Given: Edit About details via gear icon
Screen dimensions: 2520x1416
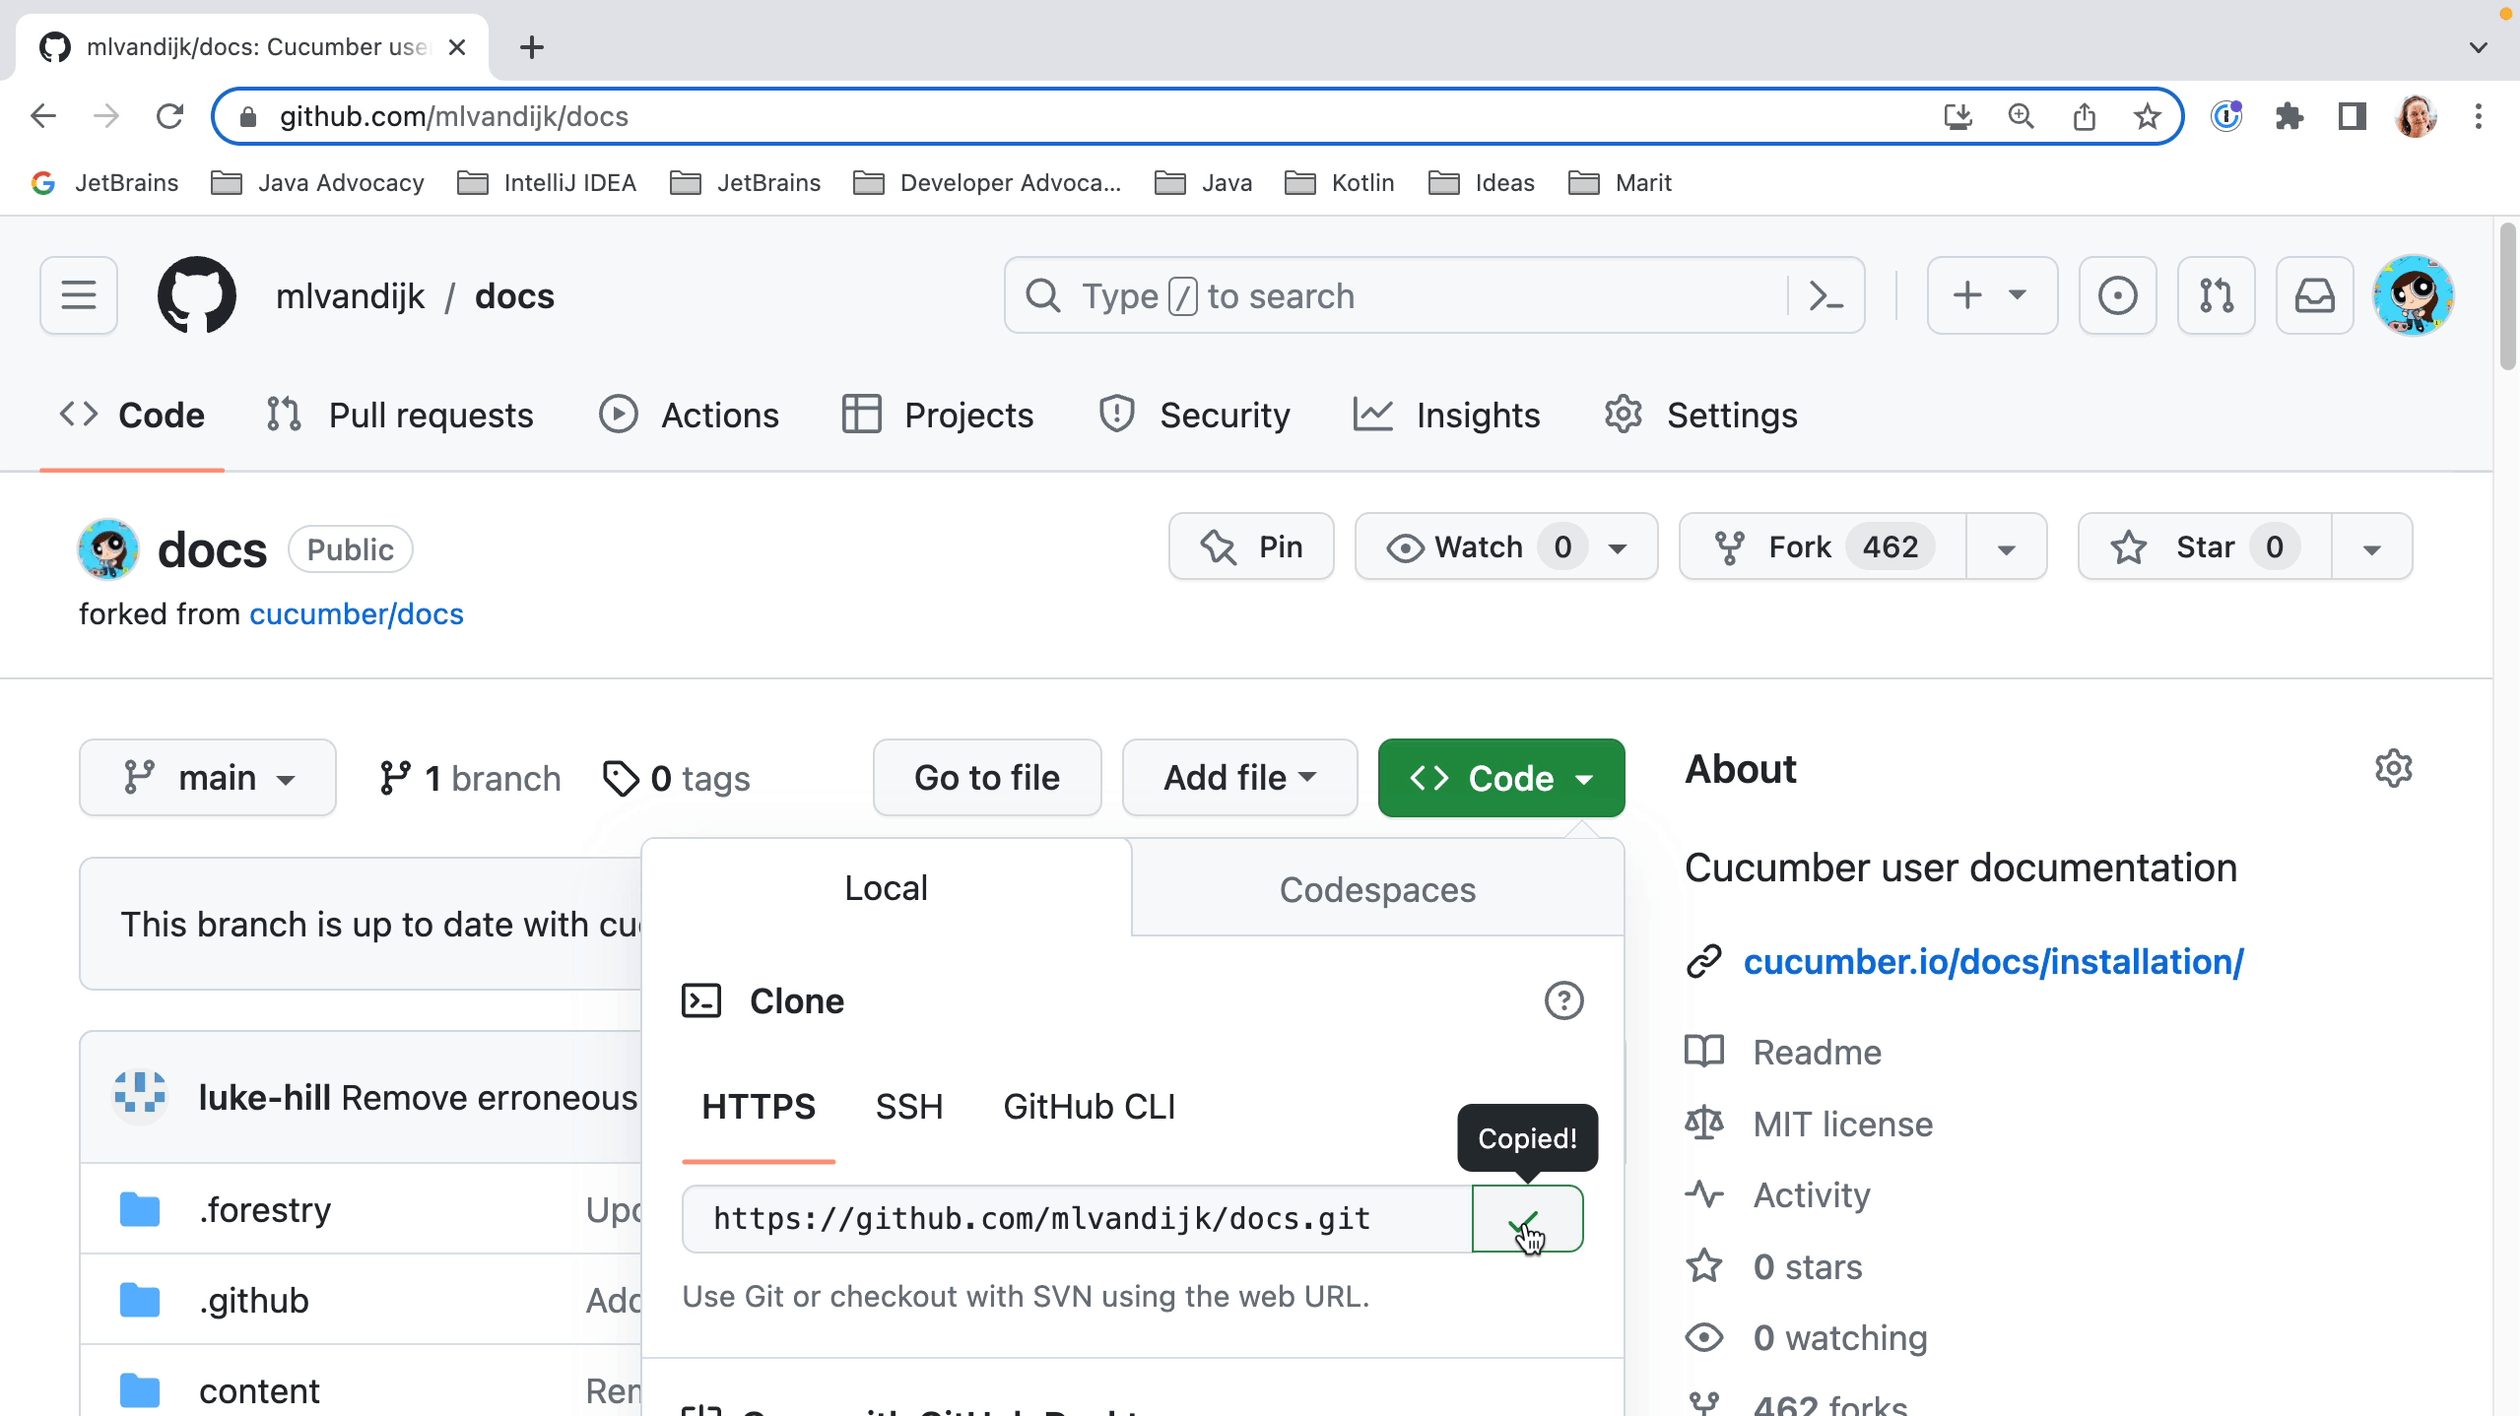Looking at the screenshot, I should 2393,769.
